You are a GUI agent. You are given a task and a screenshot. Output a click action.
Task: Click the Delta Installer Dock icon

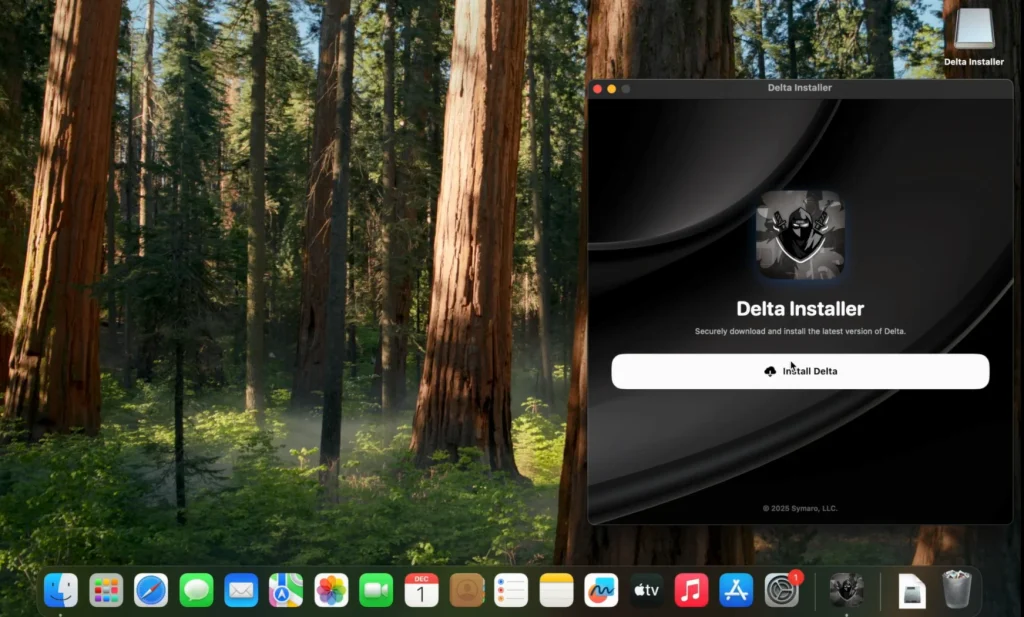point(846,590)
